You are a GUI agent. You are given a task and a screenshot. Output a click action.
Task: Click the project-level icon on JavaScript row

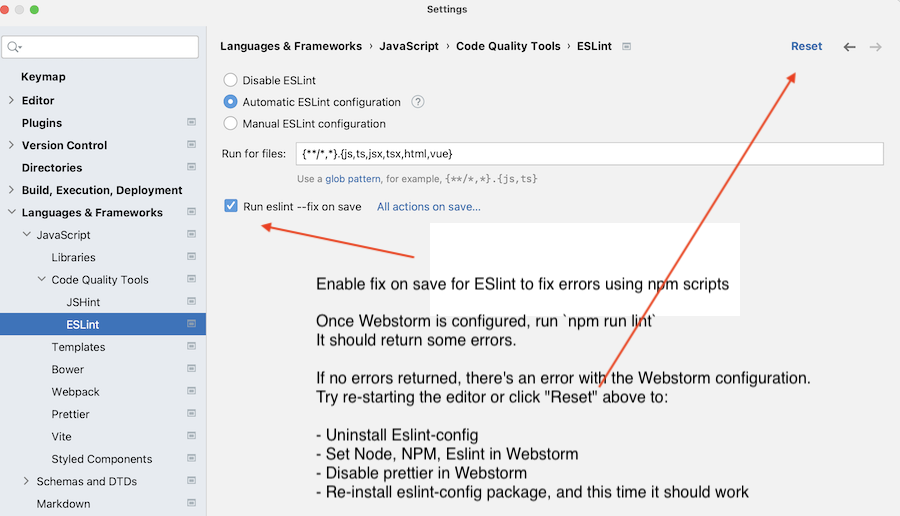(192, 234)
